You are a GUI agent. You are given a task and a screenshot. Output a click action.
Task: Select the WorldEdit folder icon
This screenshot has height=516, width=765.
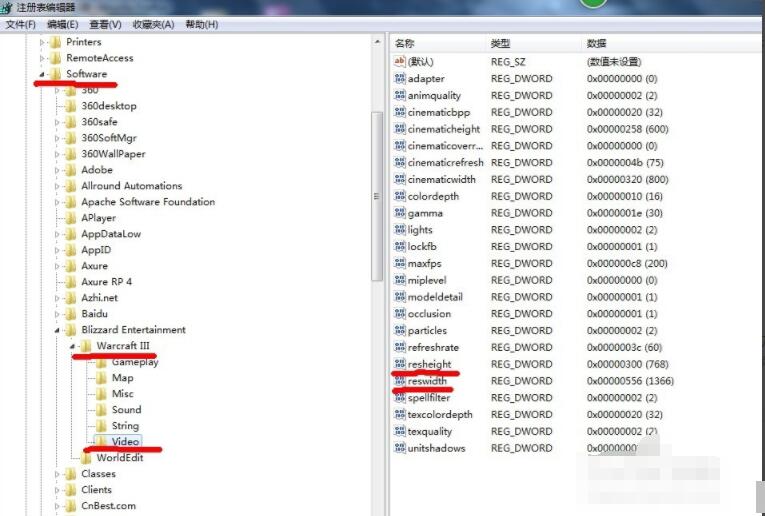[86, 458]
